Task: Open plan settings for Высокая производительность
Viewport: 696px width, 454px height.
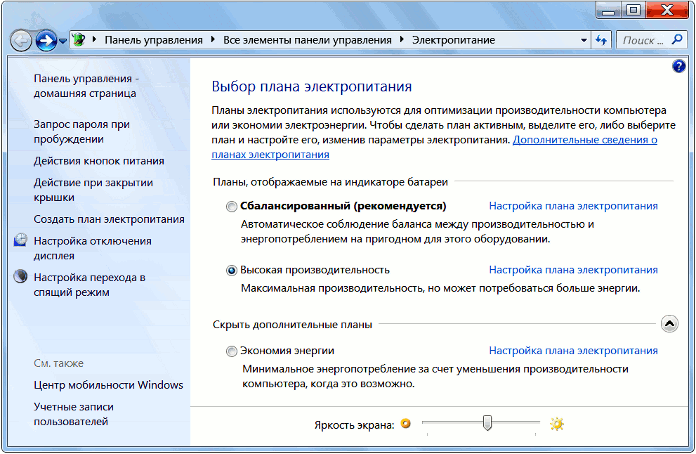Action: (x=573, y=270)
